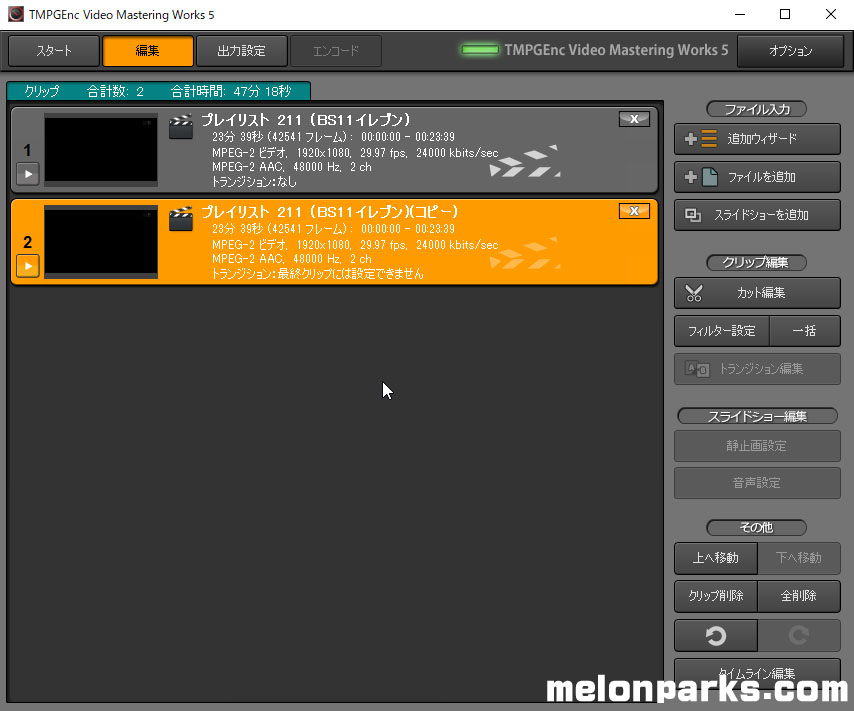Maximize the TMPGEnc window
Screen dimensions: 854x711
[x=785, y=14]
